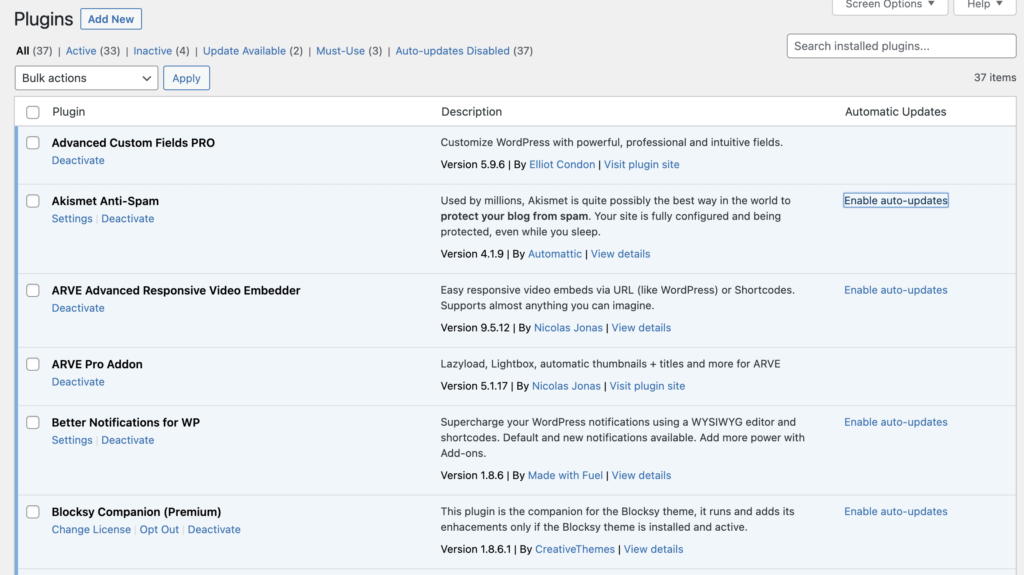The height and width of the screenshot is (575, 1024).
Task: Deactivate Better Notifications for WP
Action: tap(127, 440)
